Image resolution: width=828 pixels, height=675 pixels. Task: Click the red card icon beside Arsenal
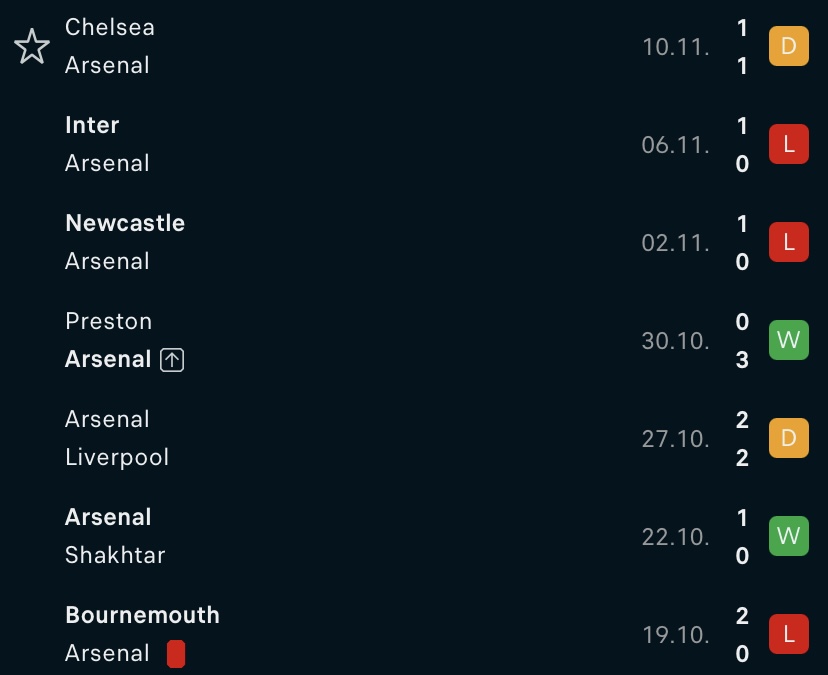pyautogui.click(x=176, y=654)
